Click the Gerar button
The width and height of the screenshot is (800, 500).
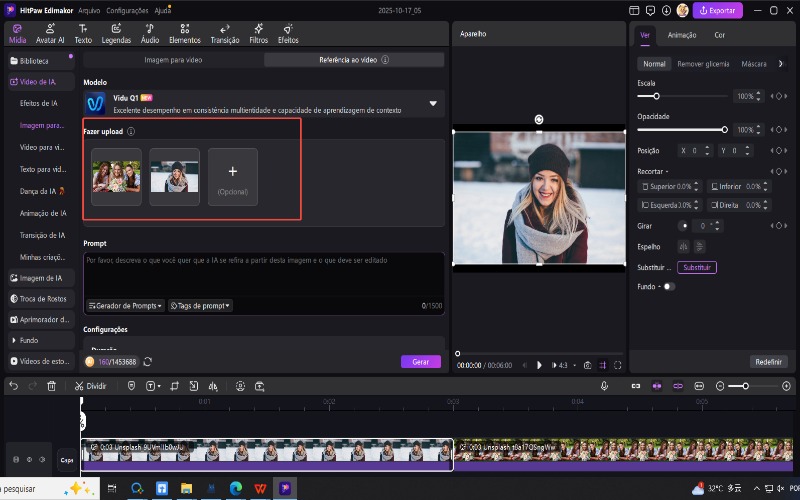tap(420, 362)
